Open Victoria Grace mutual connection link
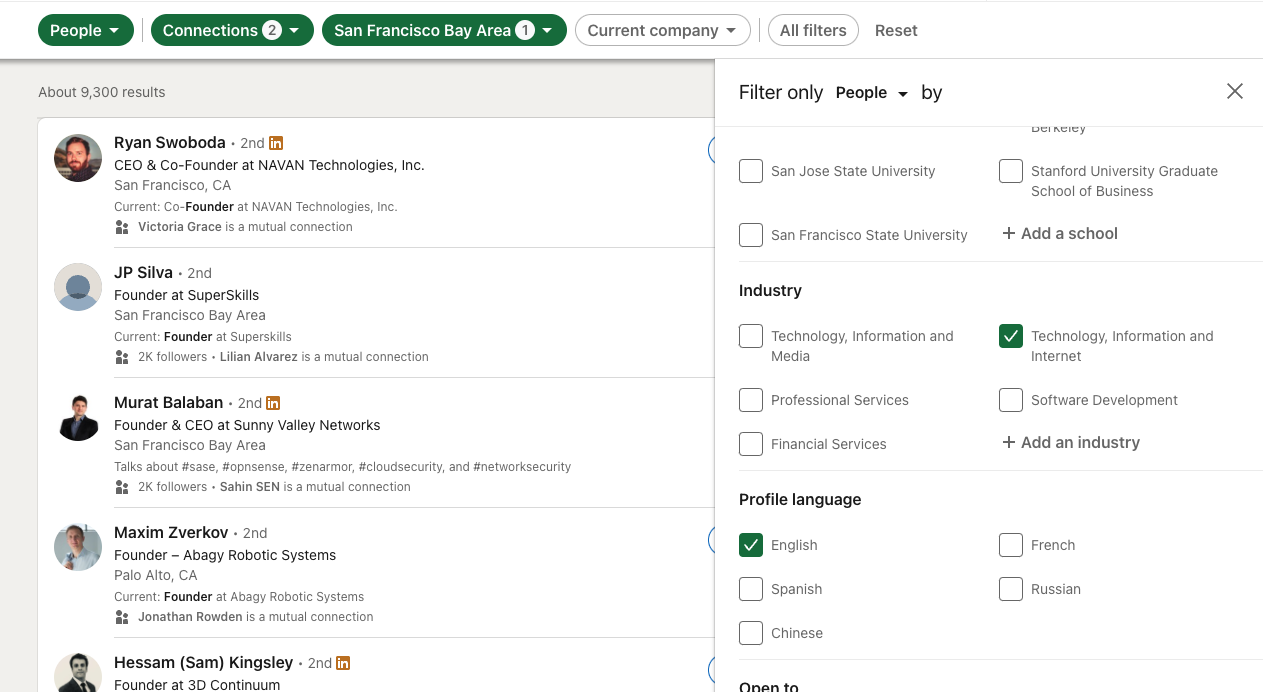 180,227
